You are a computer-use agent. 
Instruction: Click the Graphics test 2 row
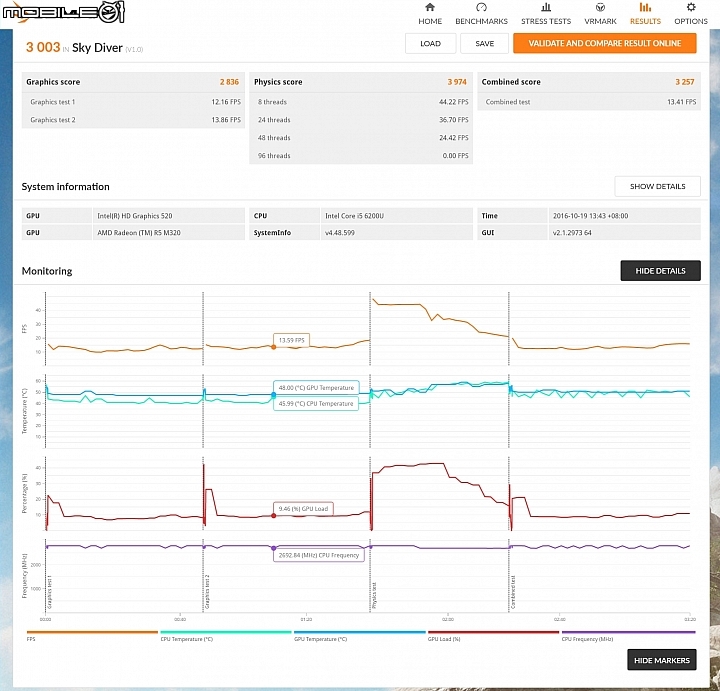(x=133, y=120)
